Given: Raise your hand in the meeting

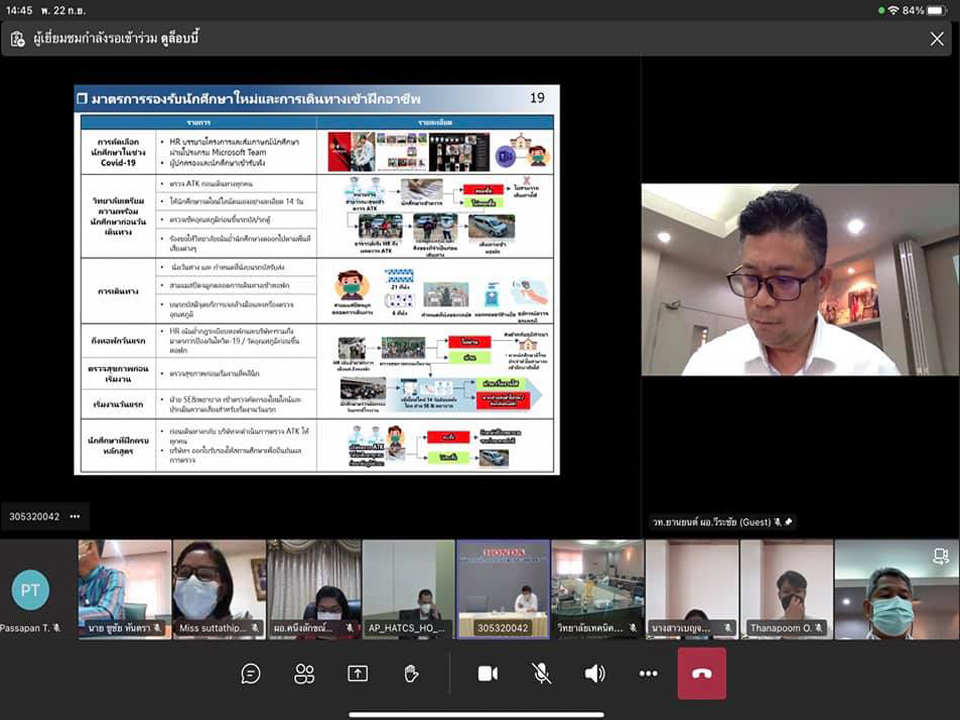Looking at the screenshot, I should pos(411,673).
